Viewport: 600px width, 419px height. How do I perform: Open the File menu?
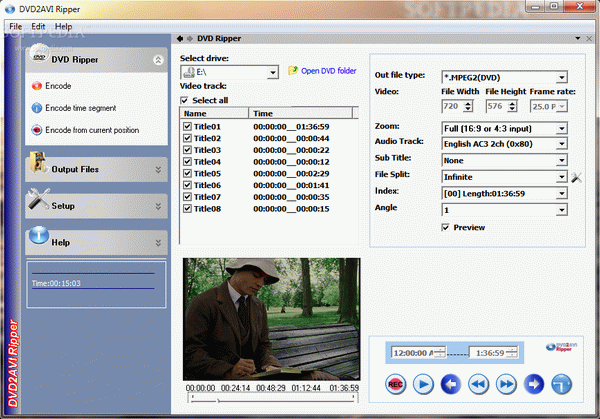pyautogui.click(x=16, y=26)
